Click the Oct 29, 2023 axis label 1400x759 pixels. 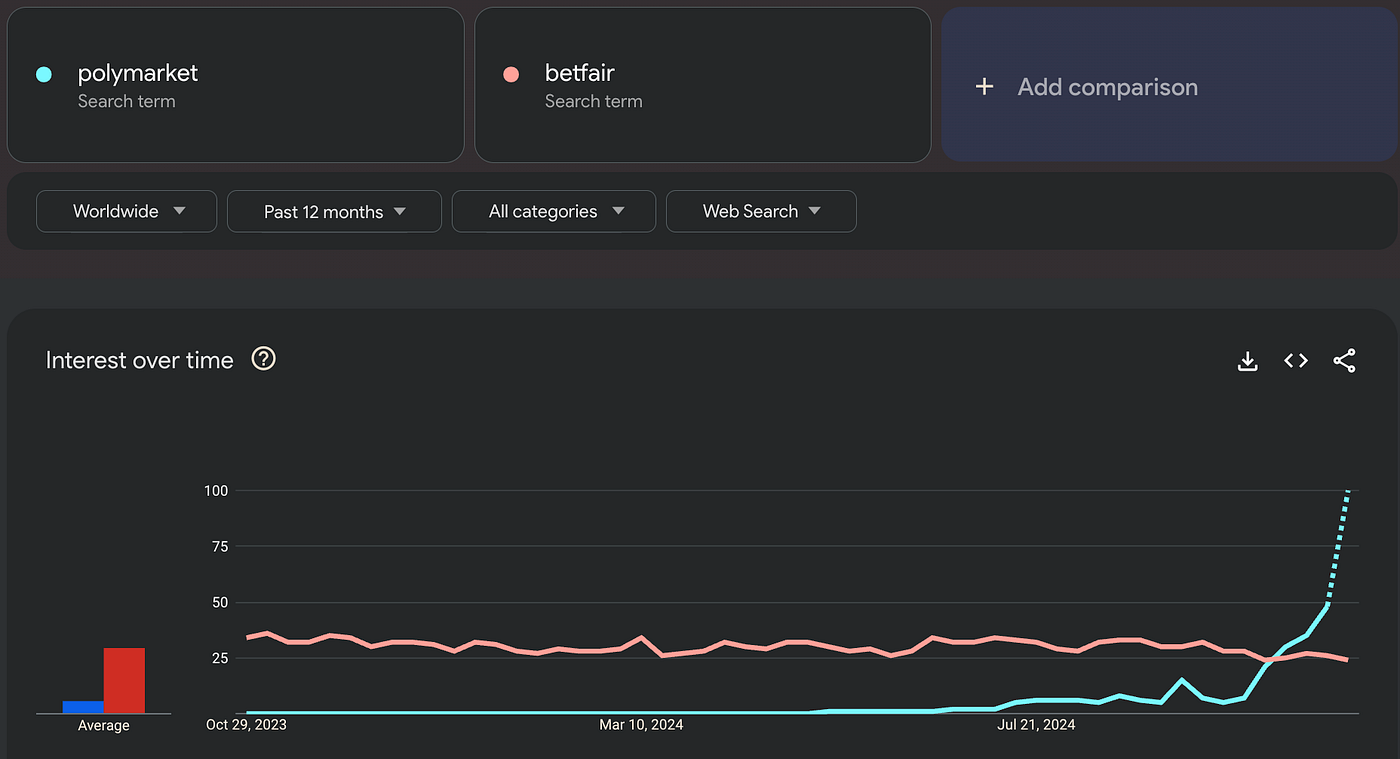tap(246, 724)
